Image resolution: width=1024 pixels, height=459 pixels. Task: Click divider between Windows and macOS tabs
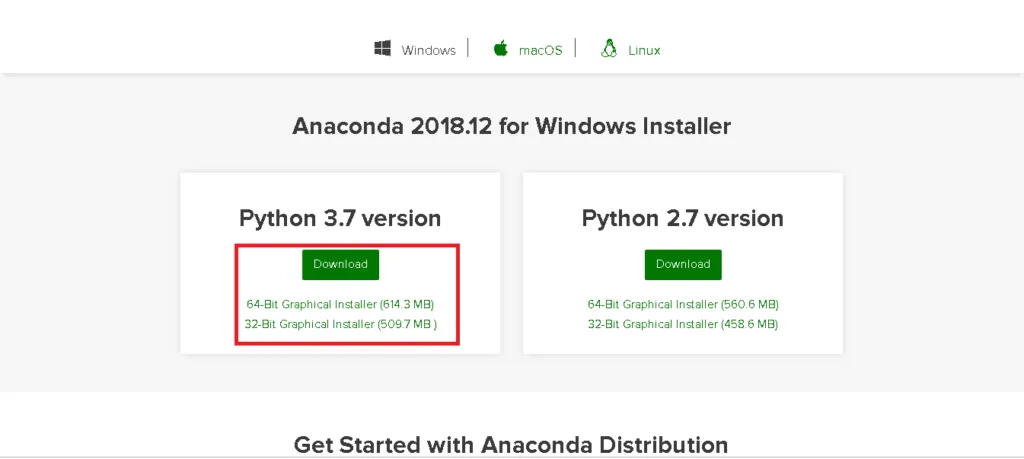tap(467, 49)
